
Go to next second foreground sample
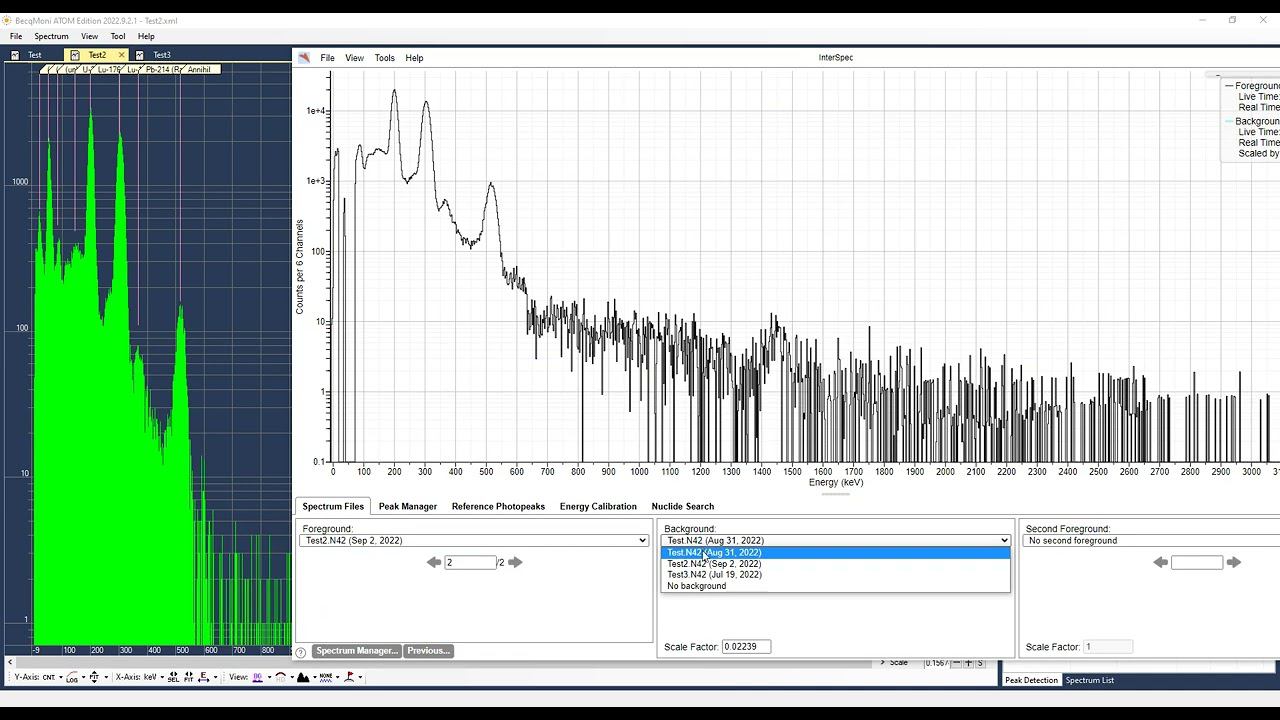[1234, 562]
